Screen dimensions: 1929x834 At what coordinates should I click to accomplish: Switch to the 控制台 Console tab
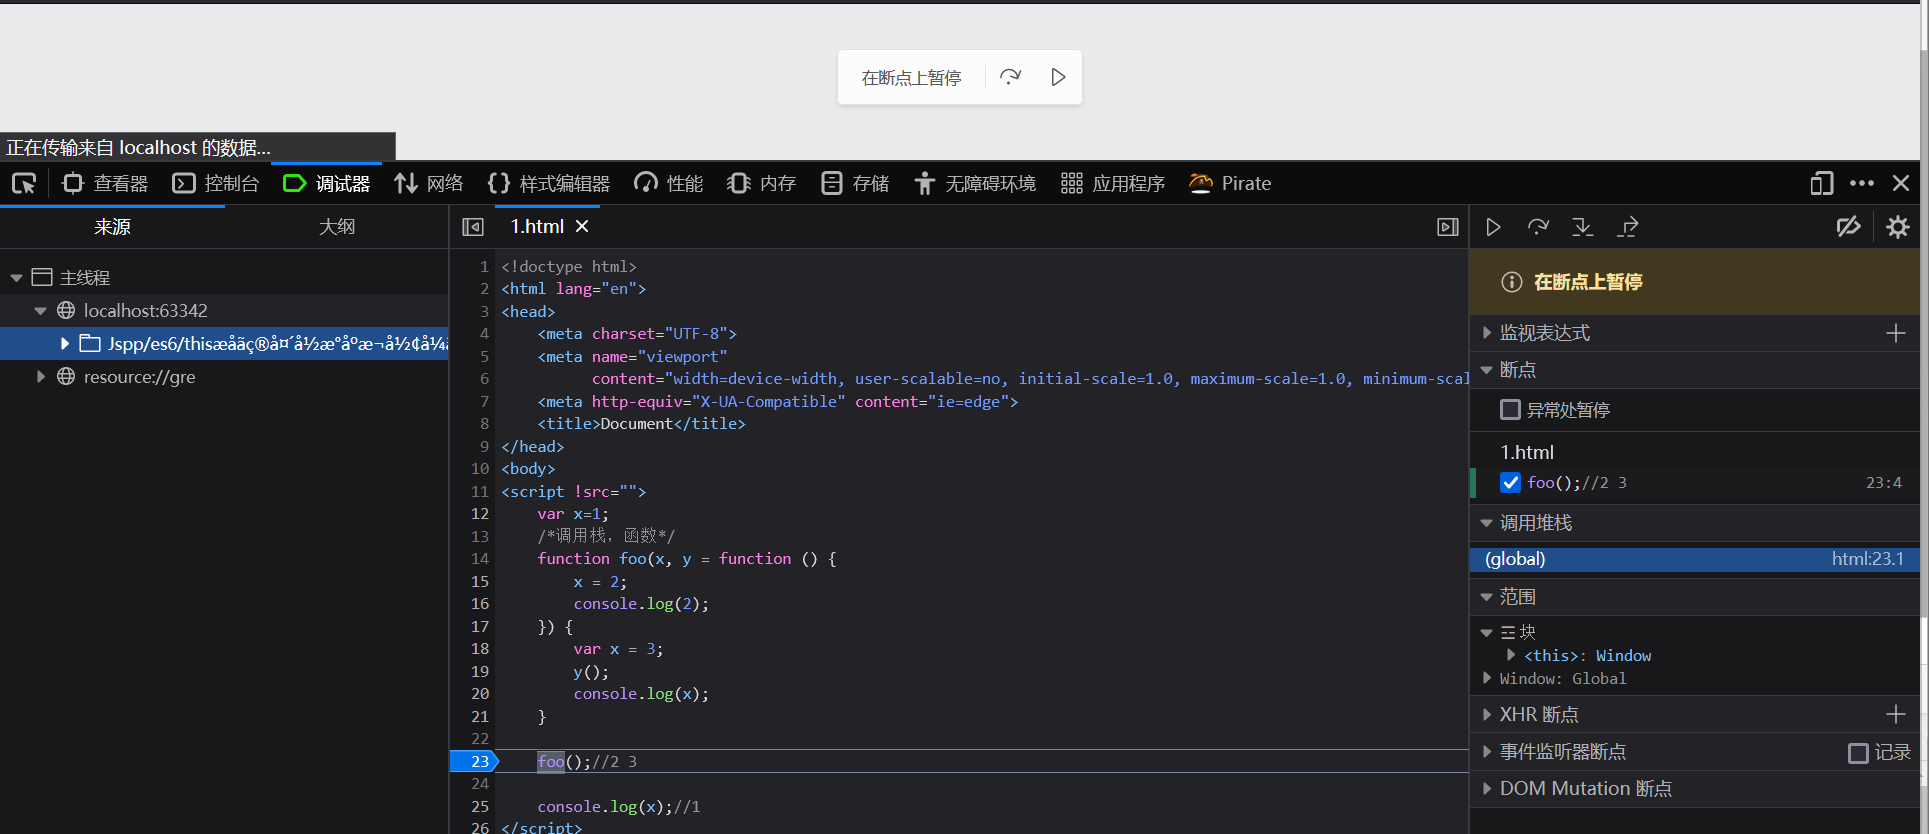[216, 184]
